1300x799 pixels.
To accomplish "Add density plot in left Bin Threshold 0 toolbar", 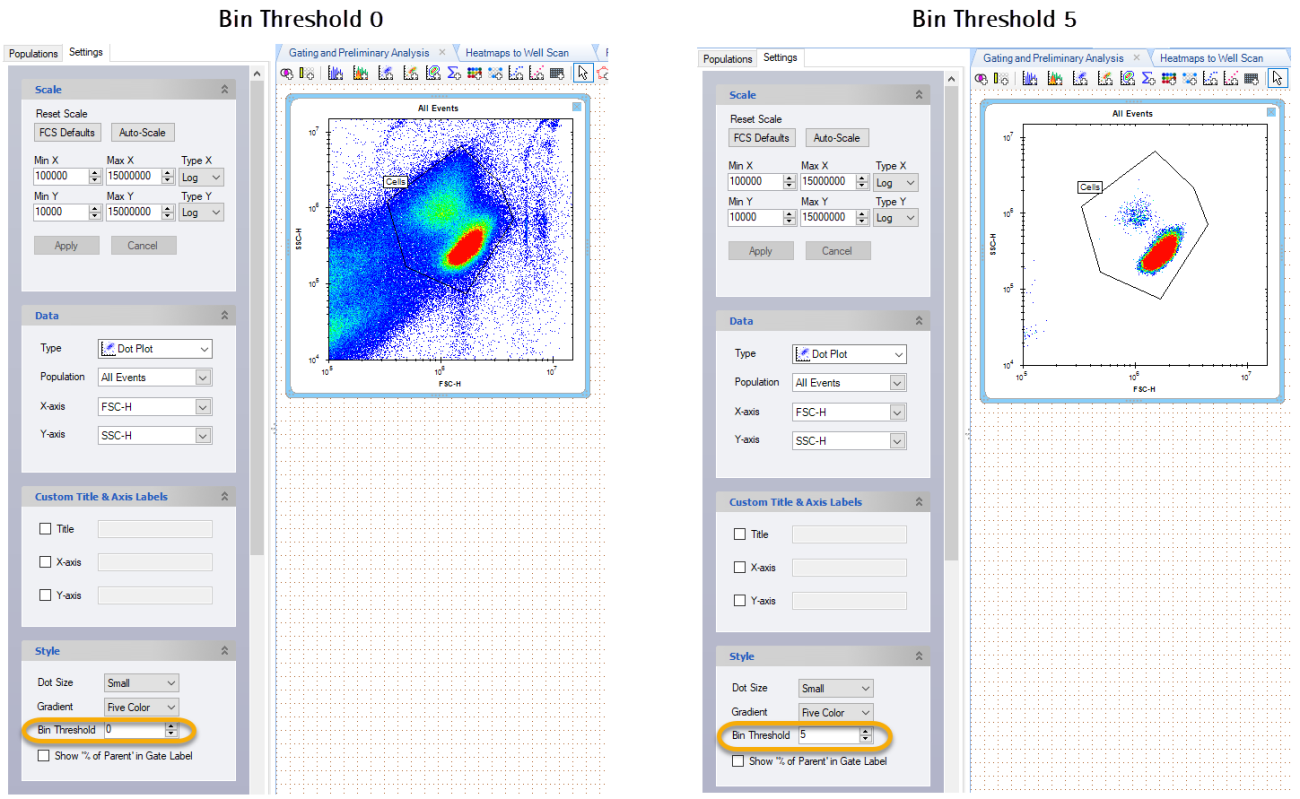I will coord(411,73).
